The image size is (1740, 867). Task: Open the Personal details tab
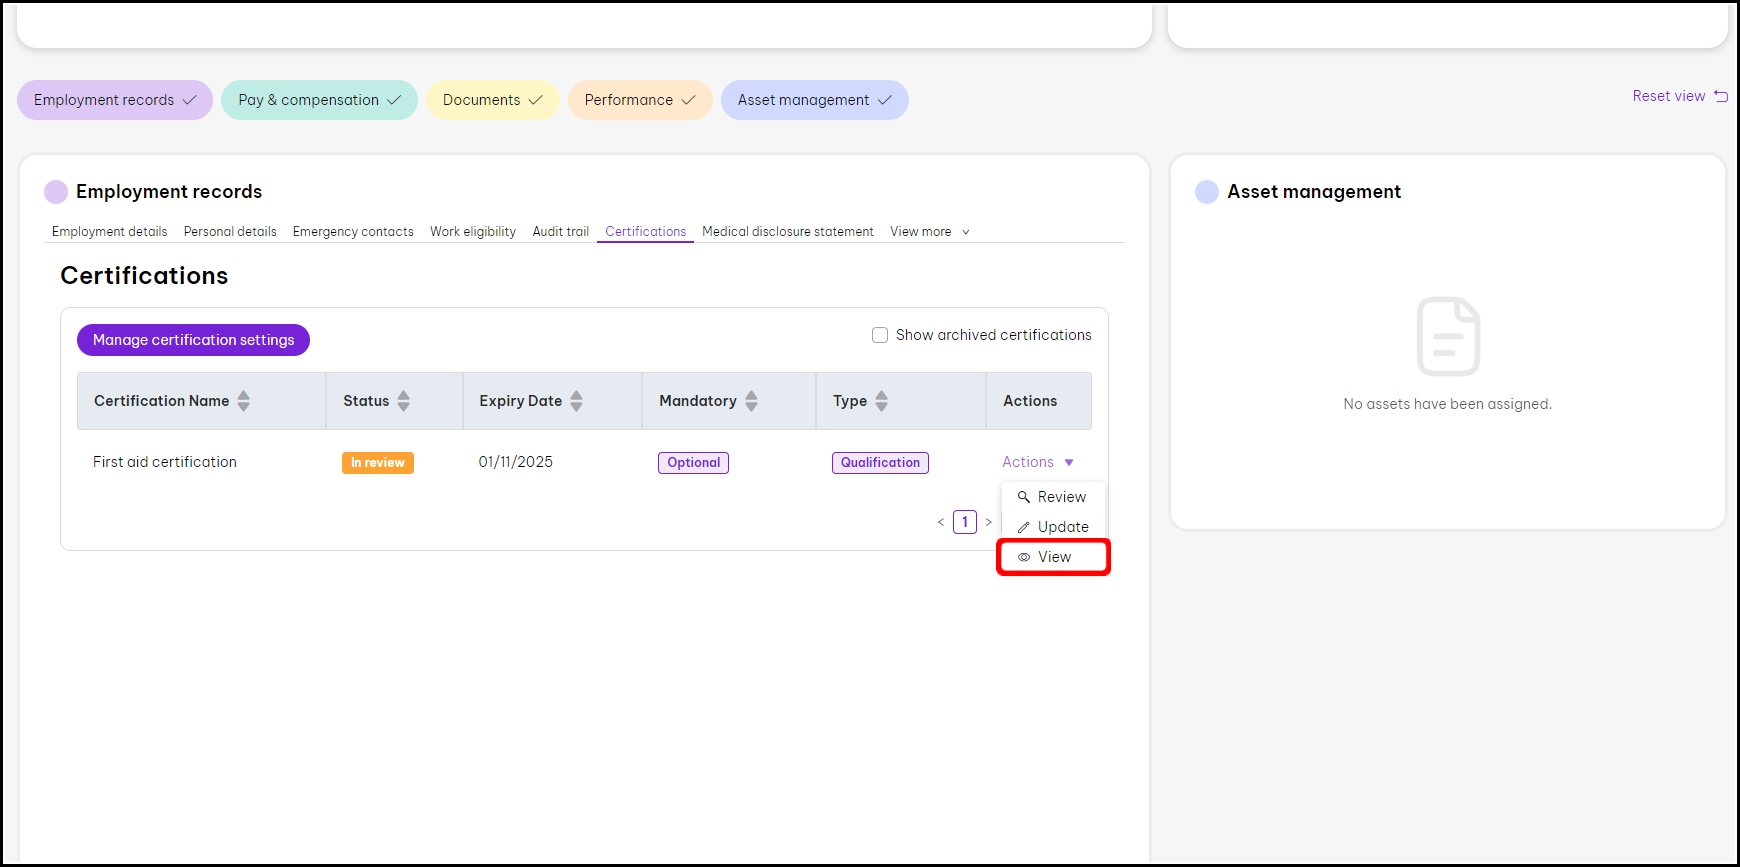230,231
